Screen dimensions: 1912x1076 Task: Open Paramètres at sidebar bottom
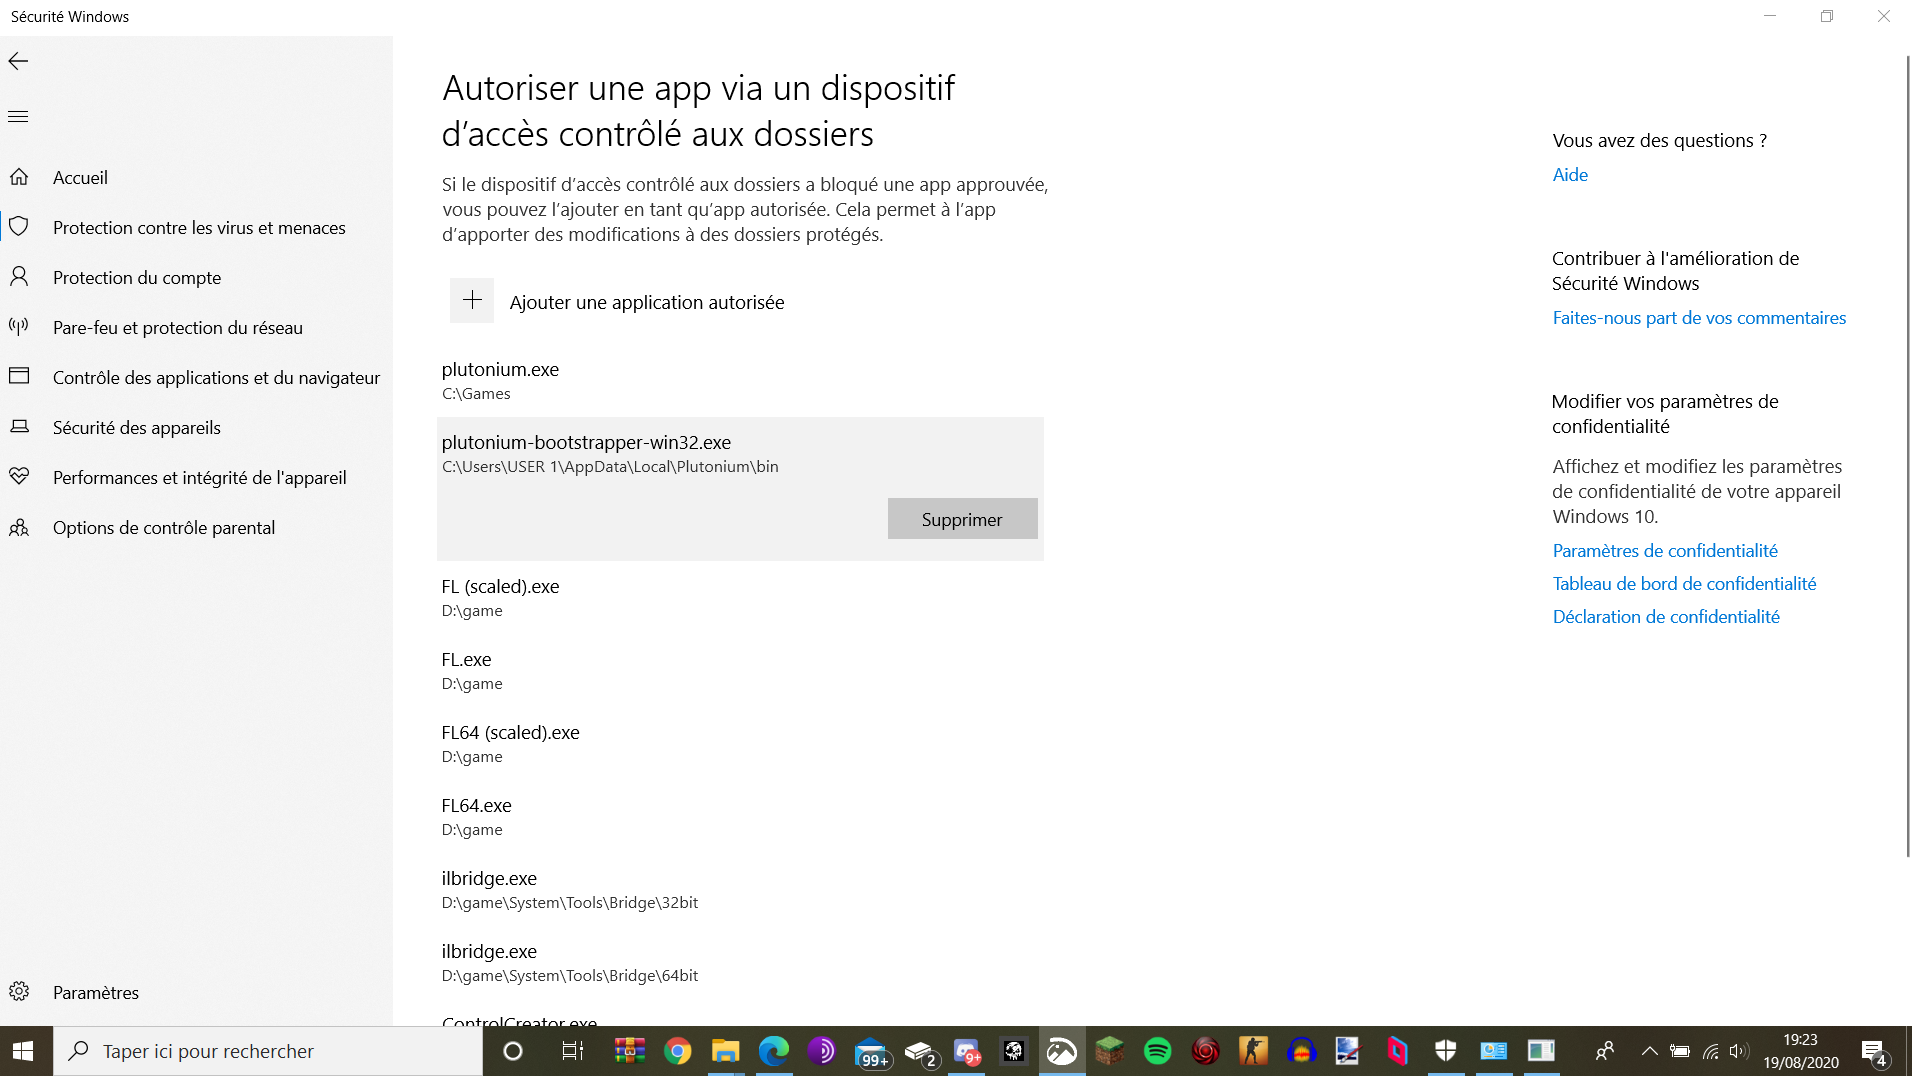(196, 992)
